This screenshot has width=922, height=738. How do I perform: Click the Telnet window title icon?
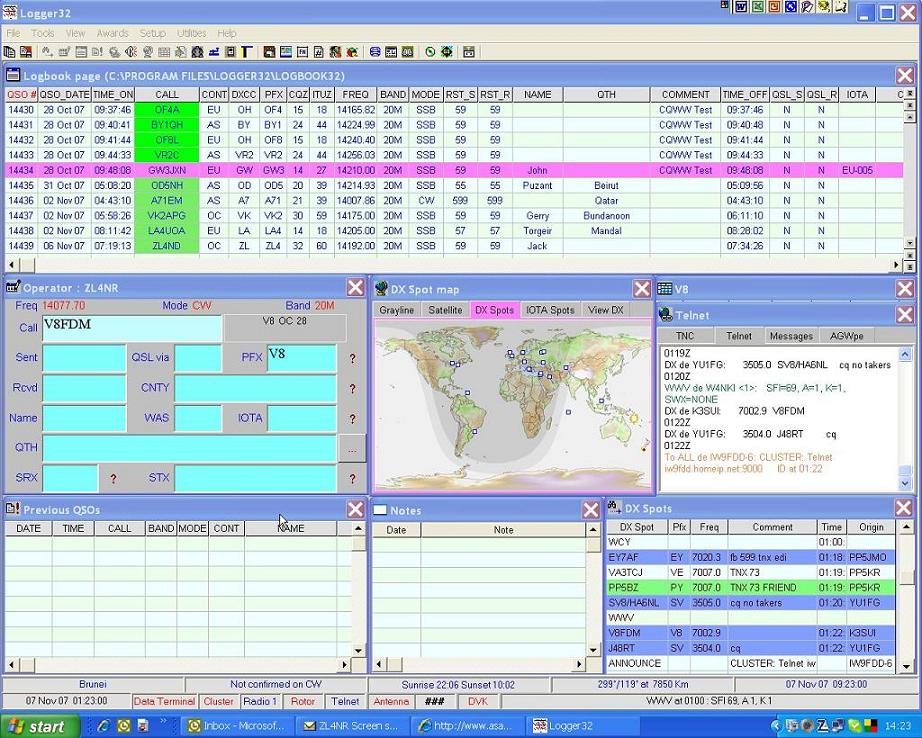coord(665,315)
